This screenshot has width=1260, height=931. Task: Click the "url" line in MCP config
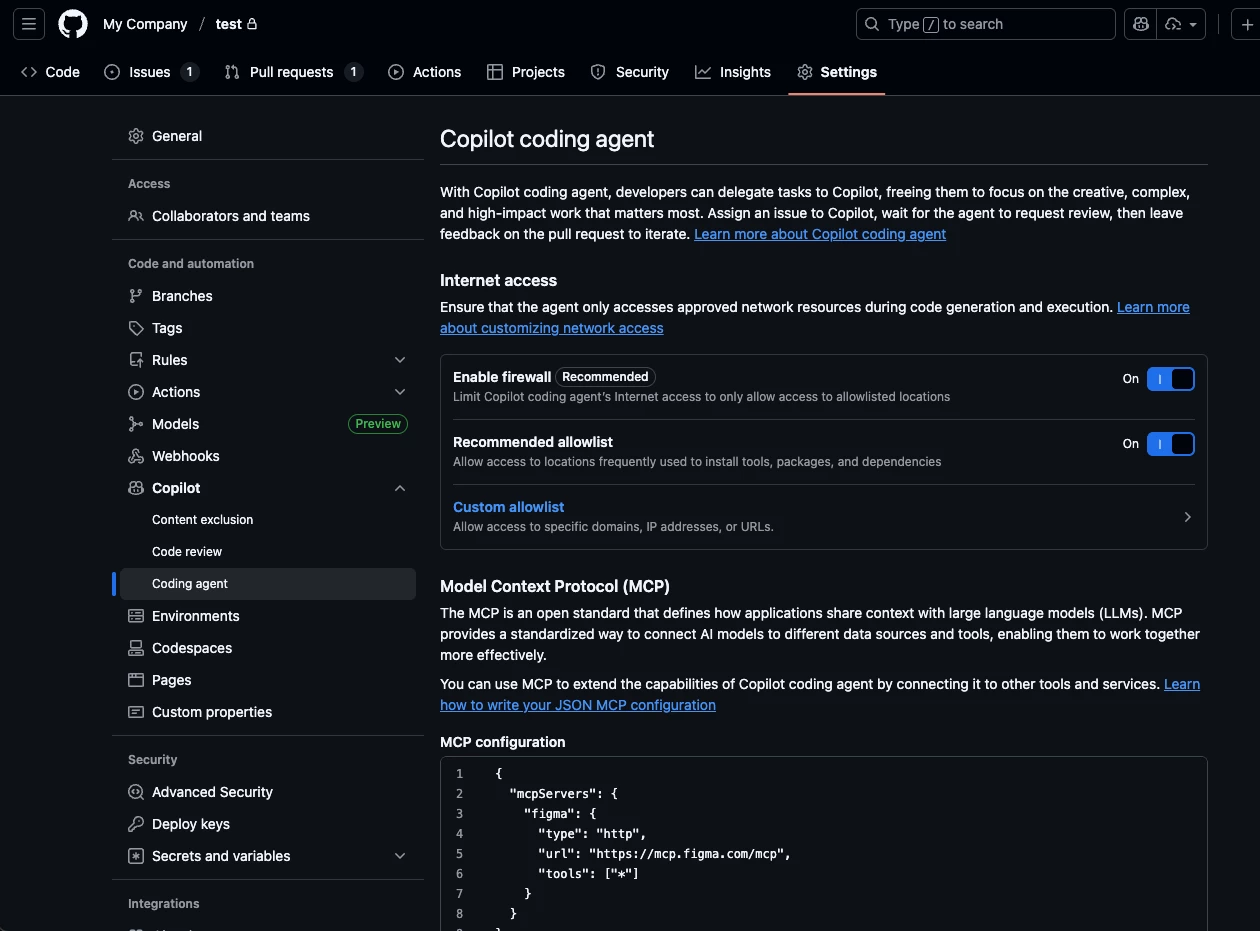click(x=664, y=854)
